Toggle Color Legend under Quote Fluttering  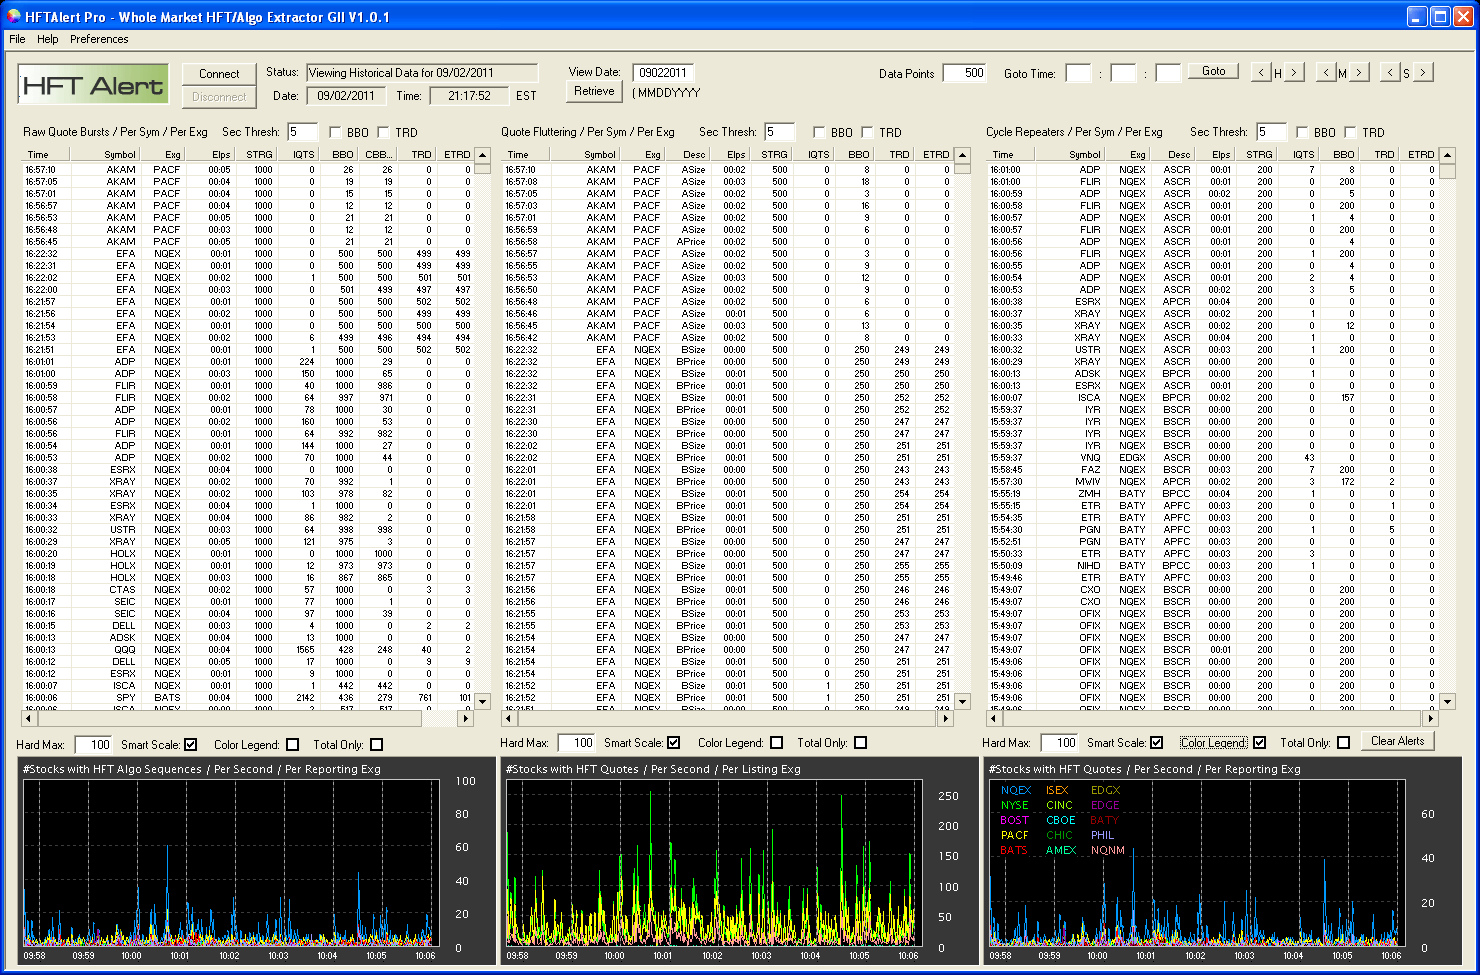776,742
